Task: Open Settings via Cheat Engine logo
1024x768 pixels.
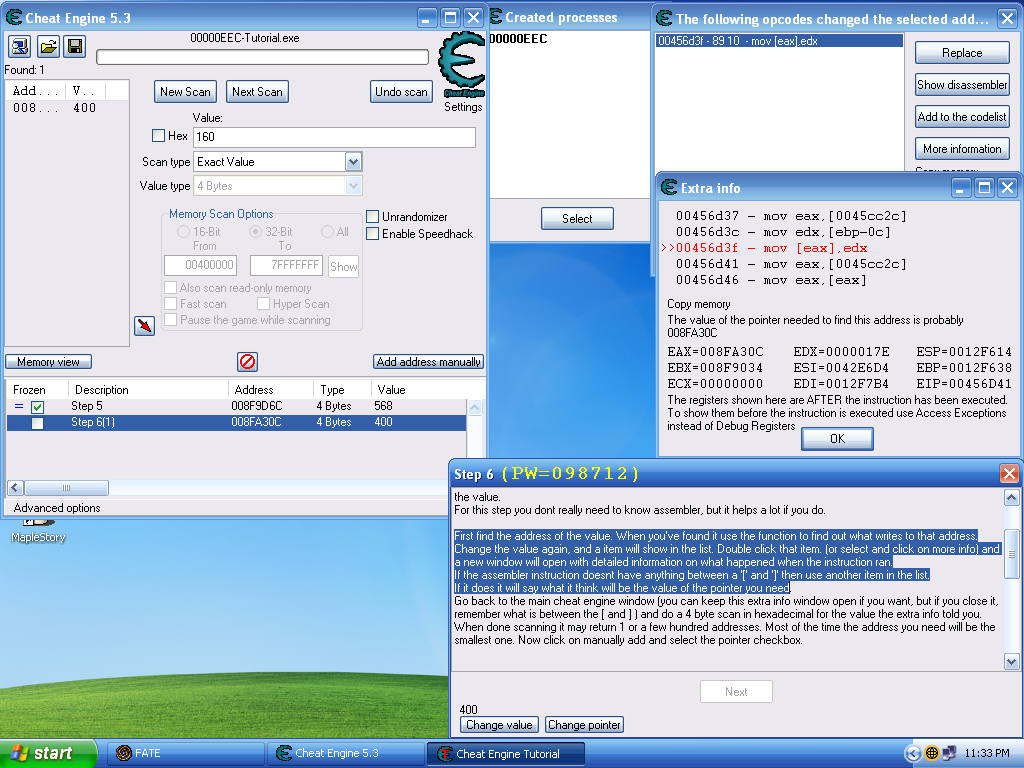Action: 462,72
